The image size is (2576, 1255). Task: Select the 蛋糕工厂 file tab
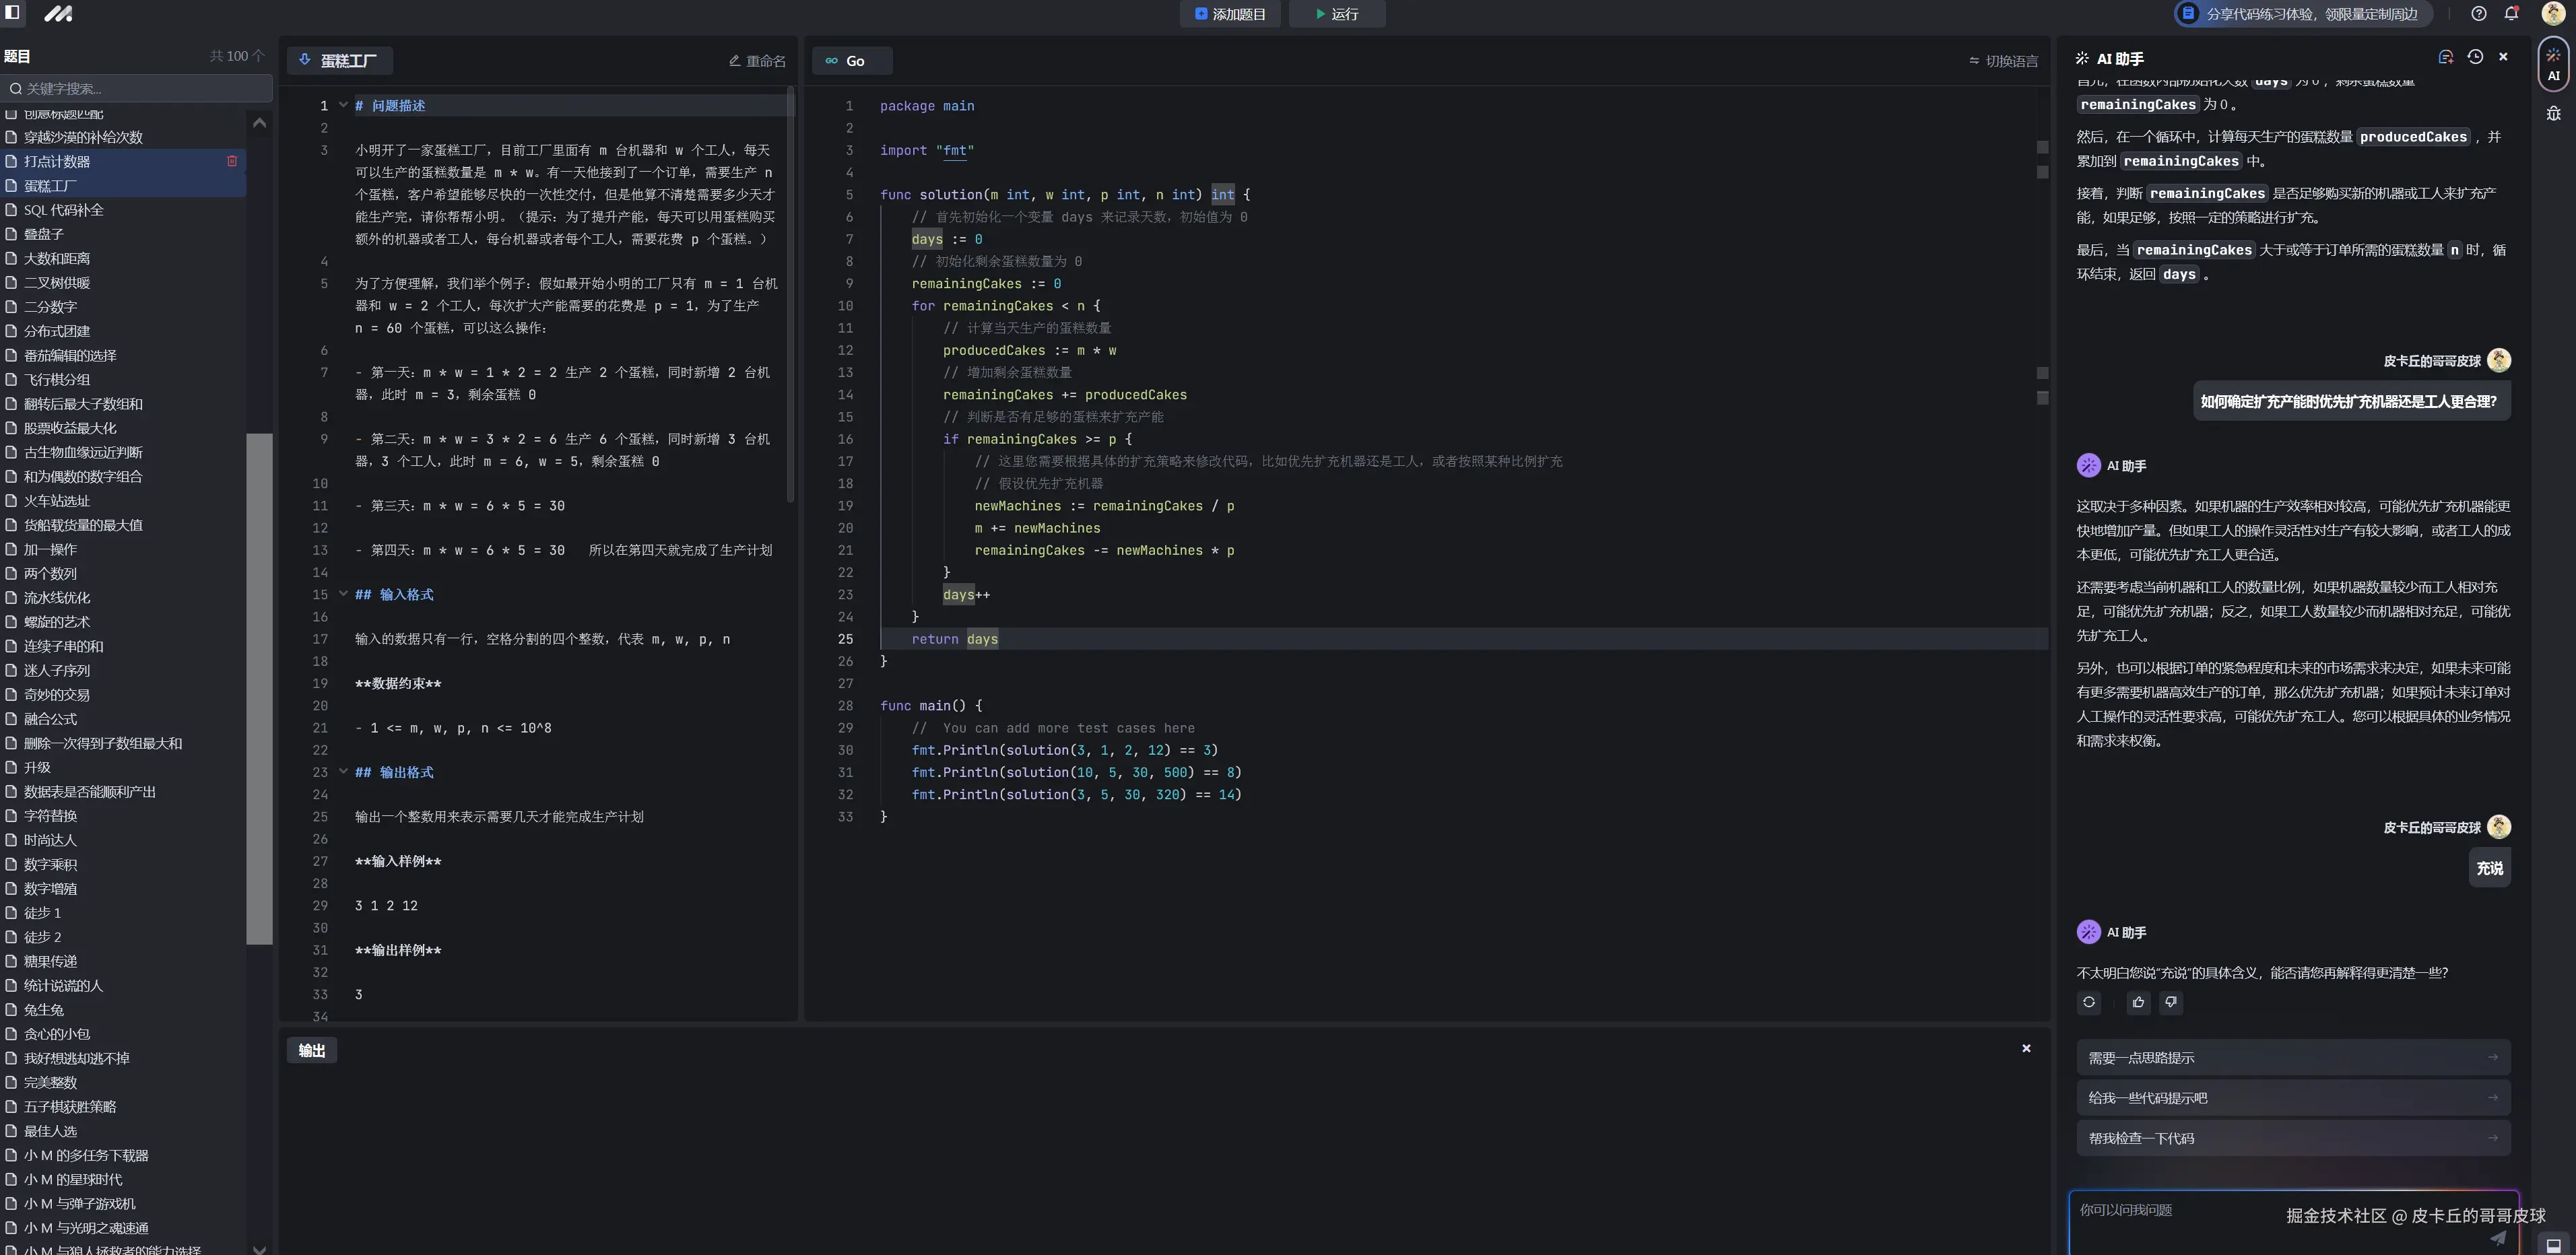pyautogui.click(x=339, y=61)
